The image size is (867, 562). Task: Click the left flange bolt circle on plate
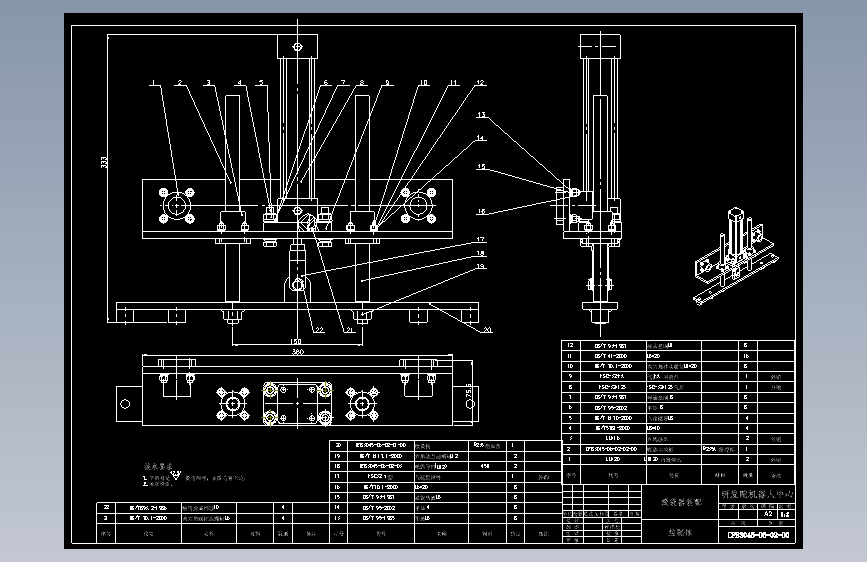pyautogui.click(x=176, y=206)
